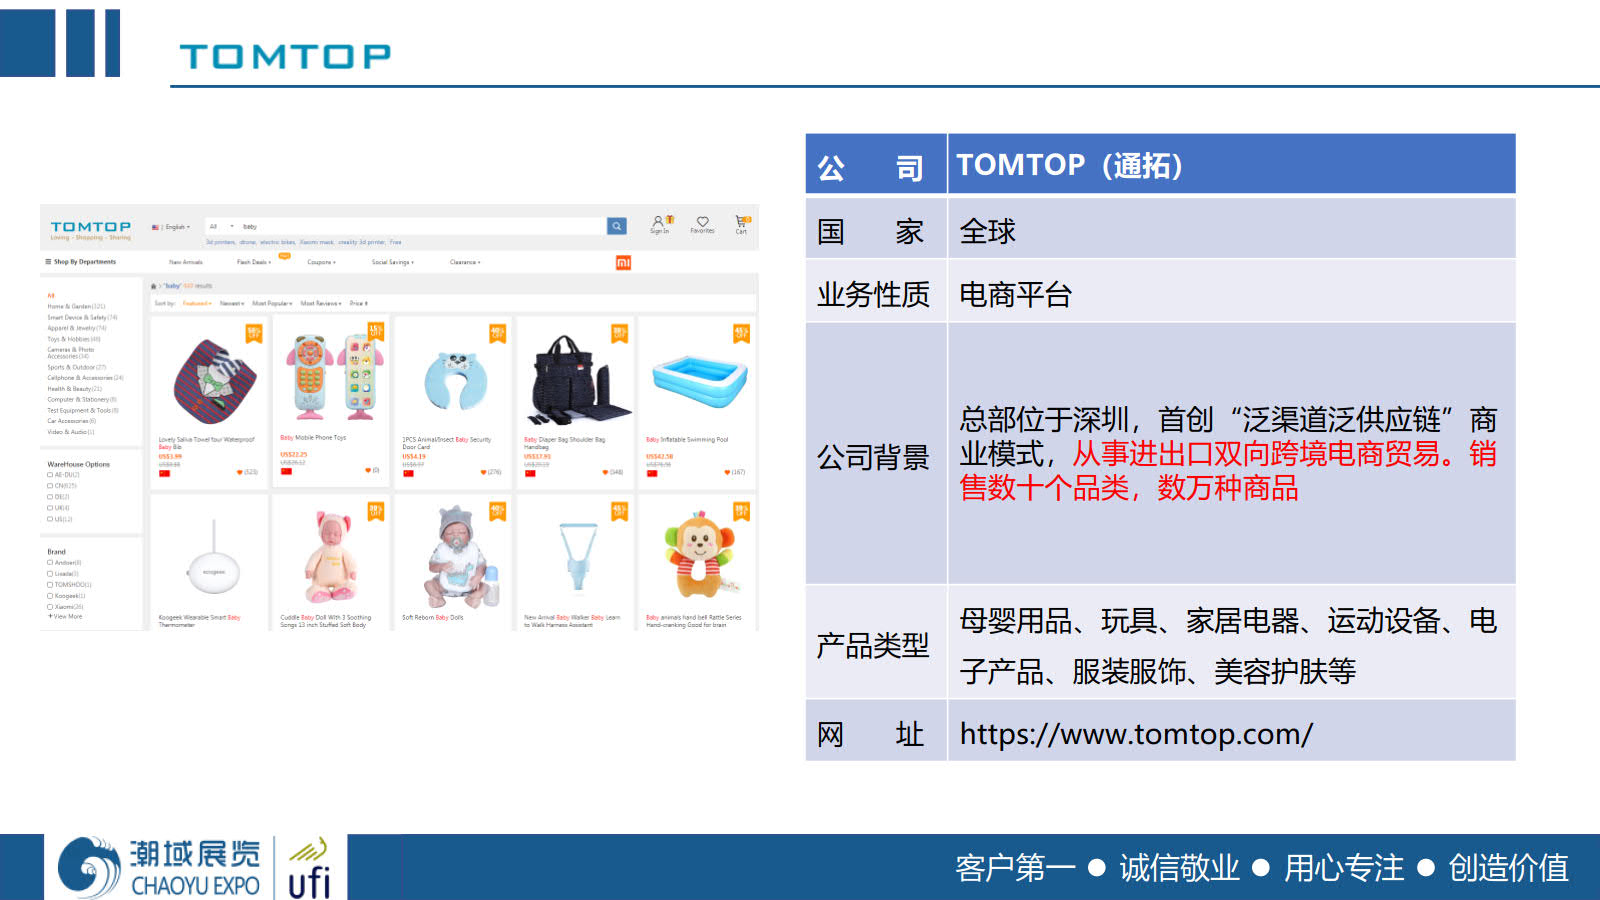Click the home icon in breadcrumb
1600x900 pixels.
[154, 286]
